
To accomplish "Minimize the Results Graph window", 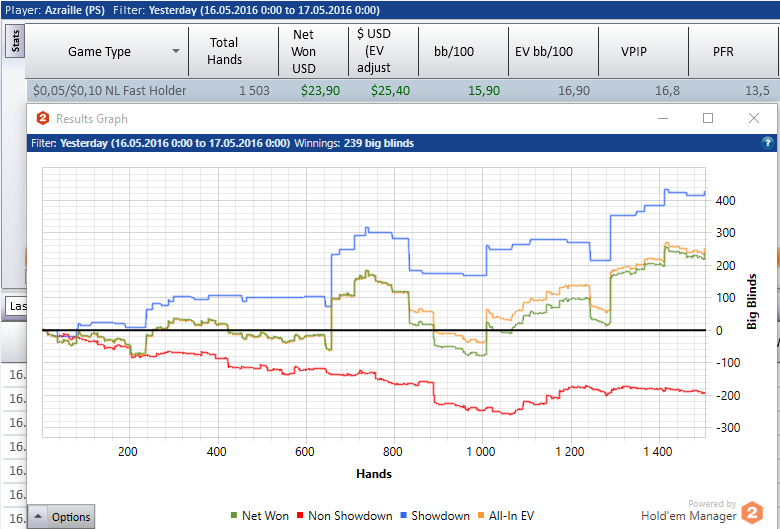I will [x=662, y=118].
